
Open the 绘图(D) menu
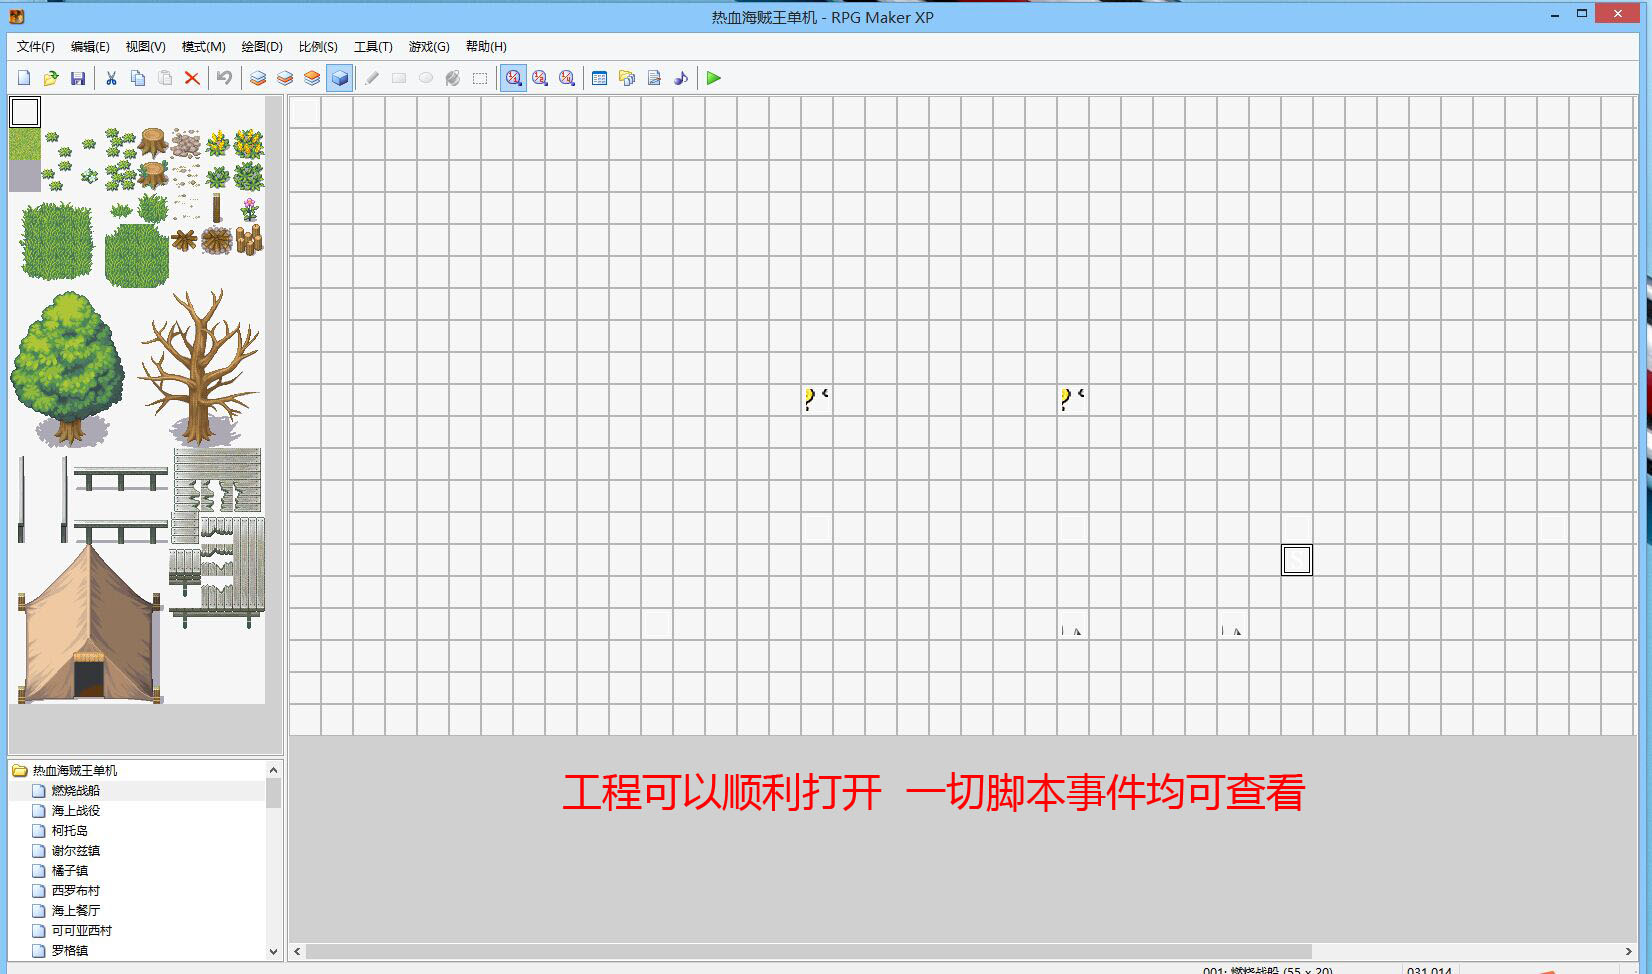[262, 47]
